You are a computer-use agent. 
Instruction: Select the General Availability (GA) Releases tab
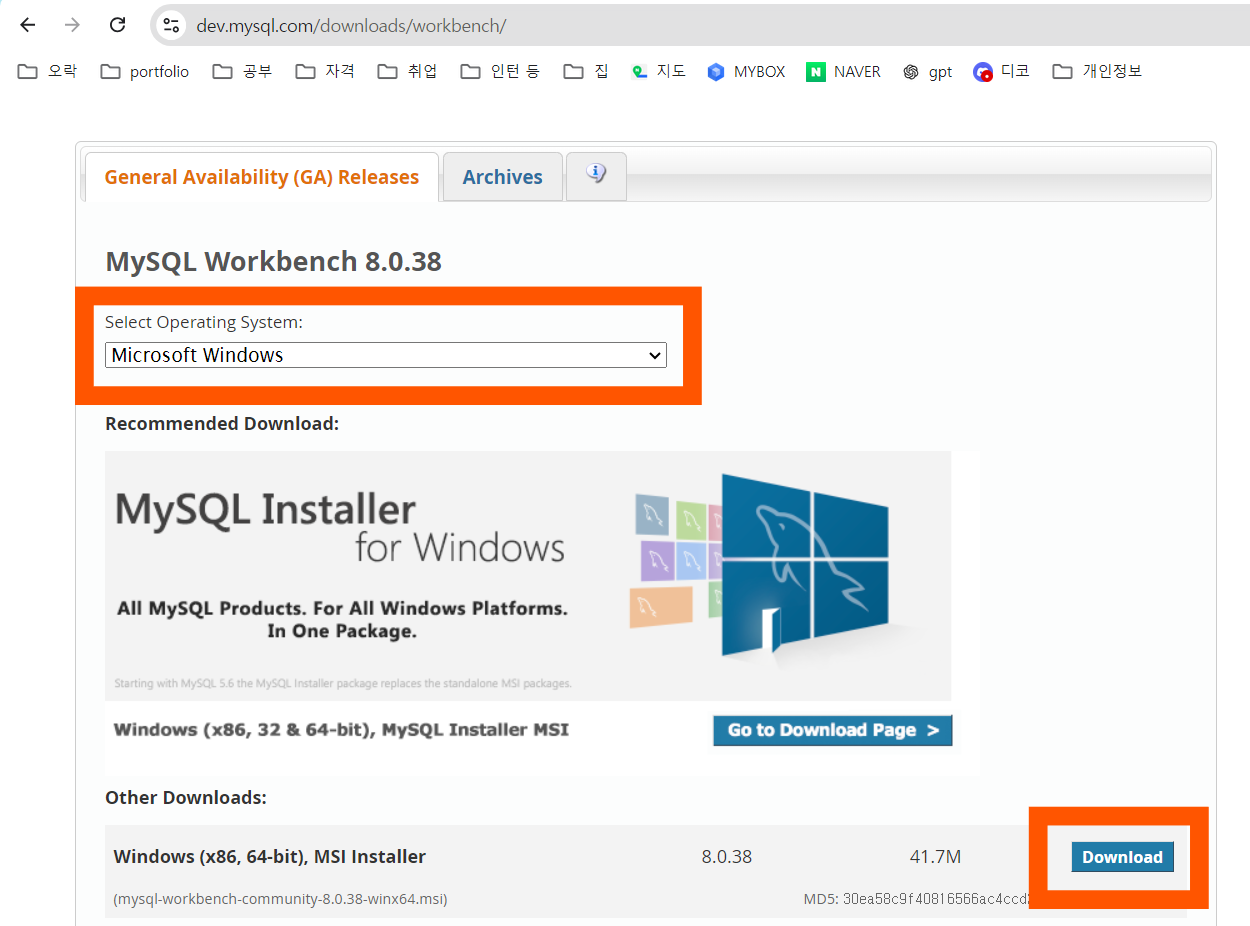tap(262, 177)
